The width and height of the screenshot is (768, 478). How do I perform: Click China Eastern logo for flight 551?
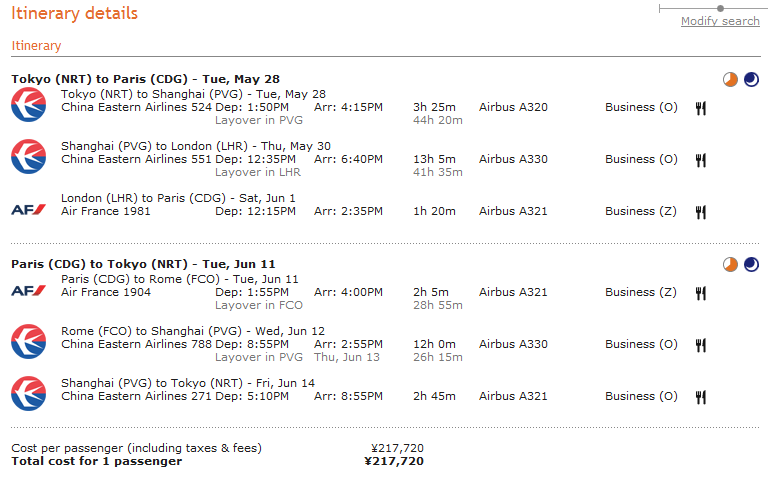pyautogui.click(x=28, y=156)
